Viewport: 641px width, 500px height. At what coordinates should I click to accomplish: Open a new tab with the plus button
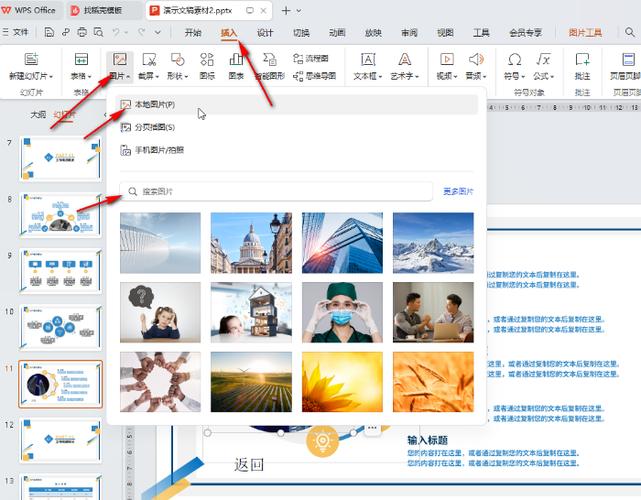click(x=286, y=11)
